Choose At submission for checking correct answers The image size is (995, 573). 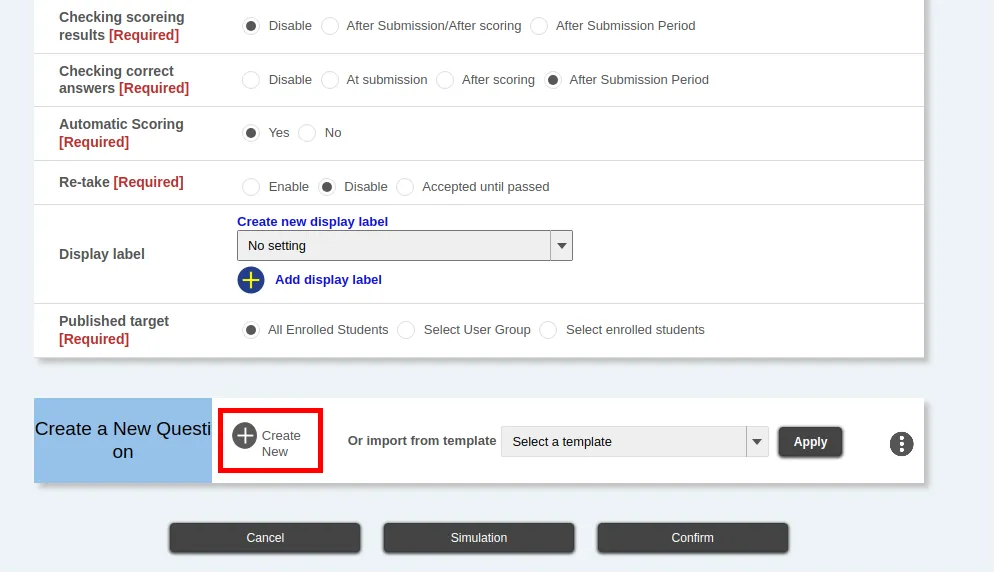330,80
